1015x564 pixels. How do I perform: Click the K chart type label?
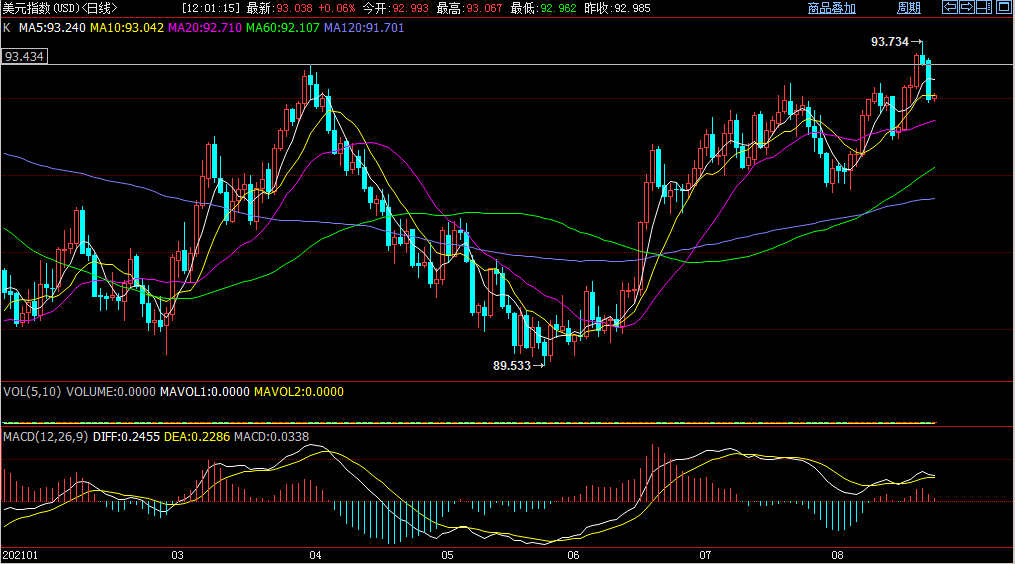click(x=6, y=28)
